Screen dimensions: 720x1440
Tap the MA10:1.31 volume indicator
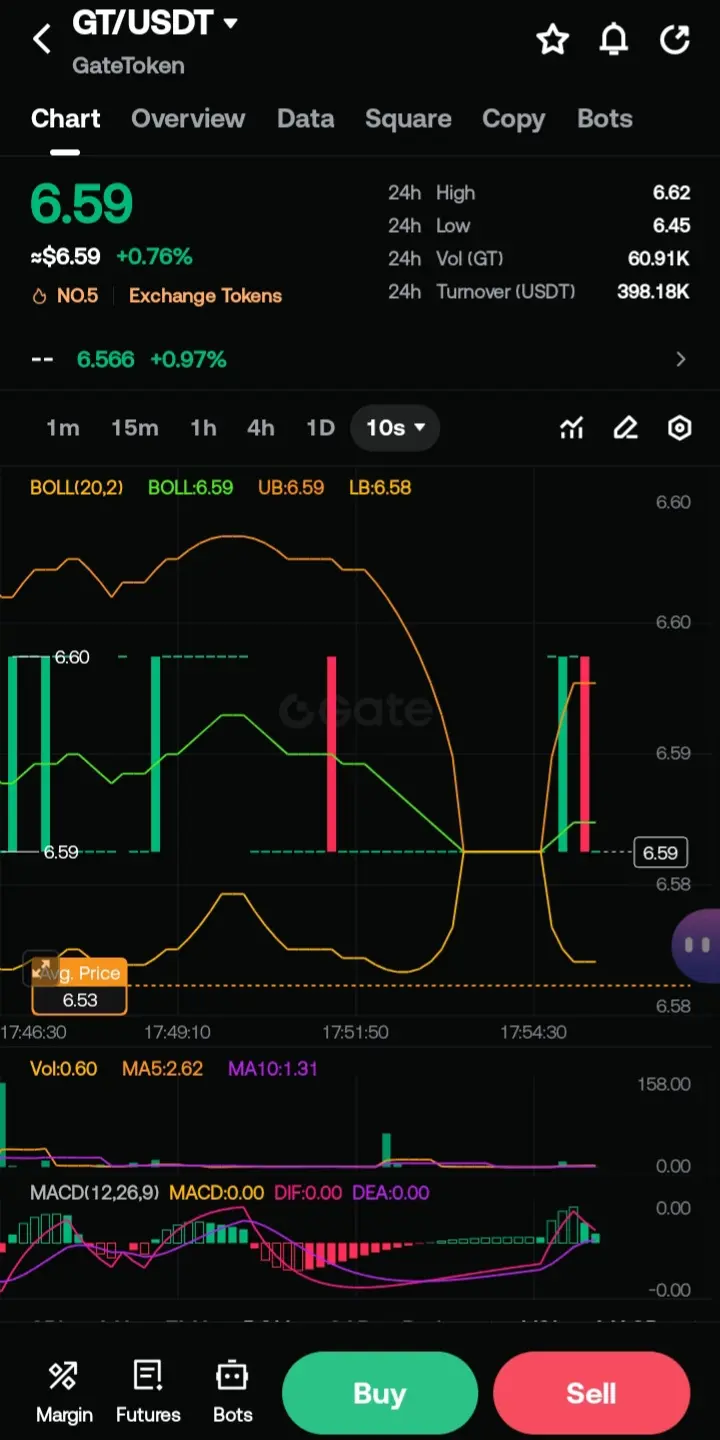[x=273, y=1069]
